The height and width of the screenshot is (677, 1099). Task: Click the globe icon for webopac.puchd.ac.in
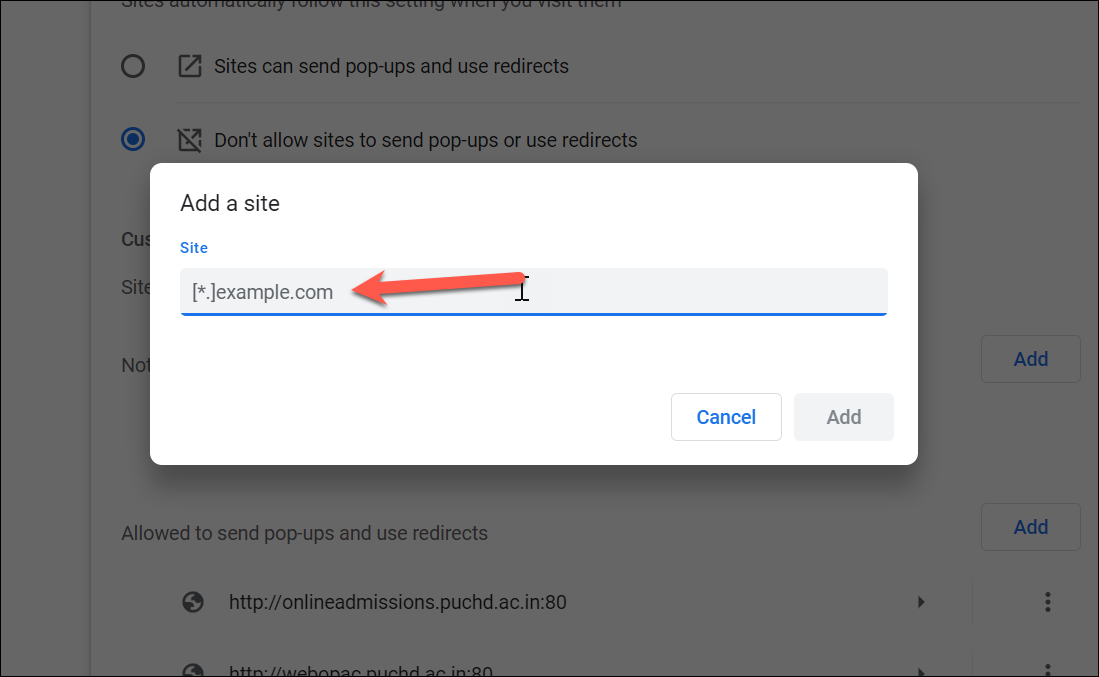(x=192, y=668)
